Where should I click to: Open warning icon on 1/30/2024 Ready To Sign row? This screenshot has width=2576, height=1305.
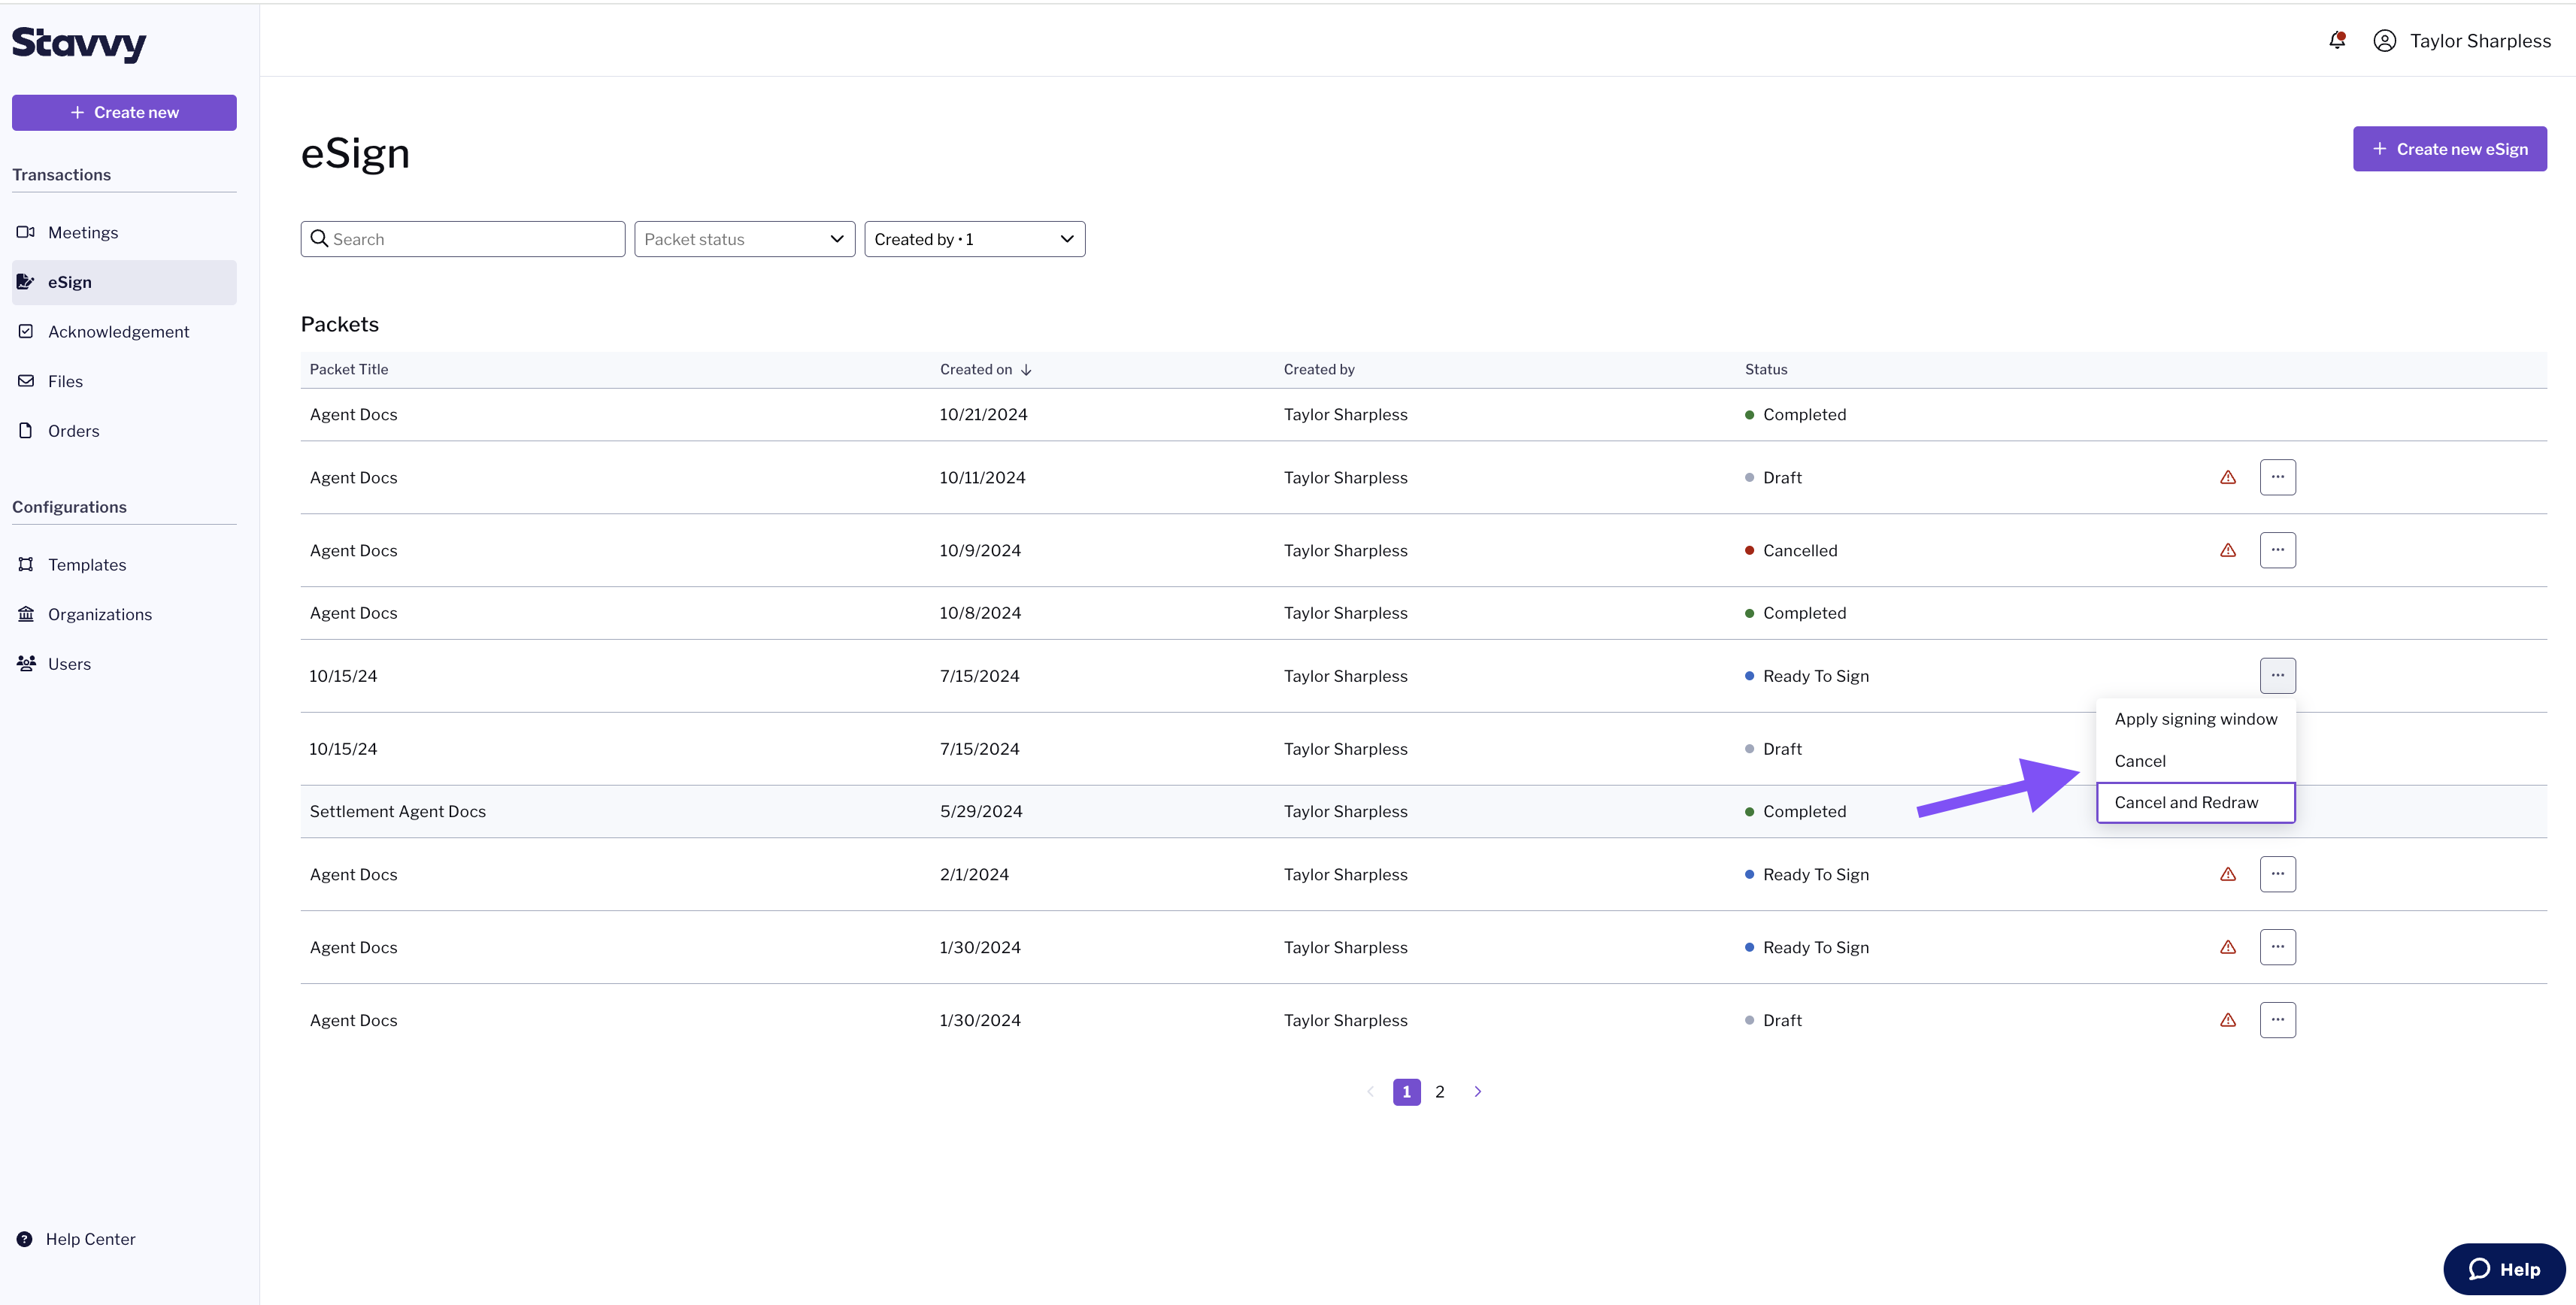[2228, 948]
